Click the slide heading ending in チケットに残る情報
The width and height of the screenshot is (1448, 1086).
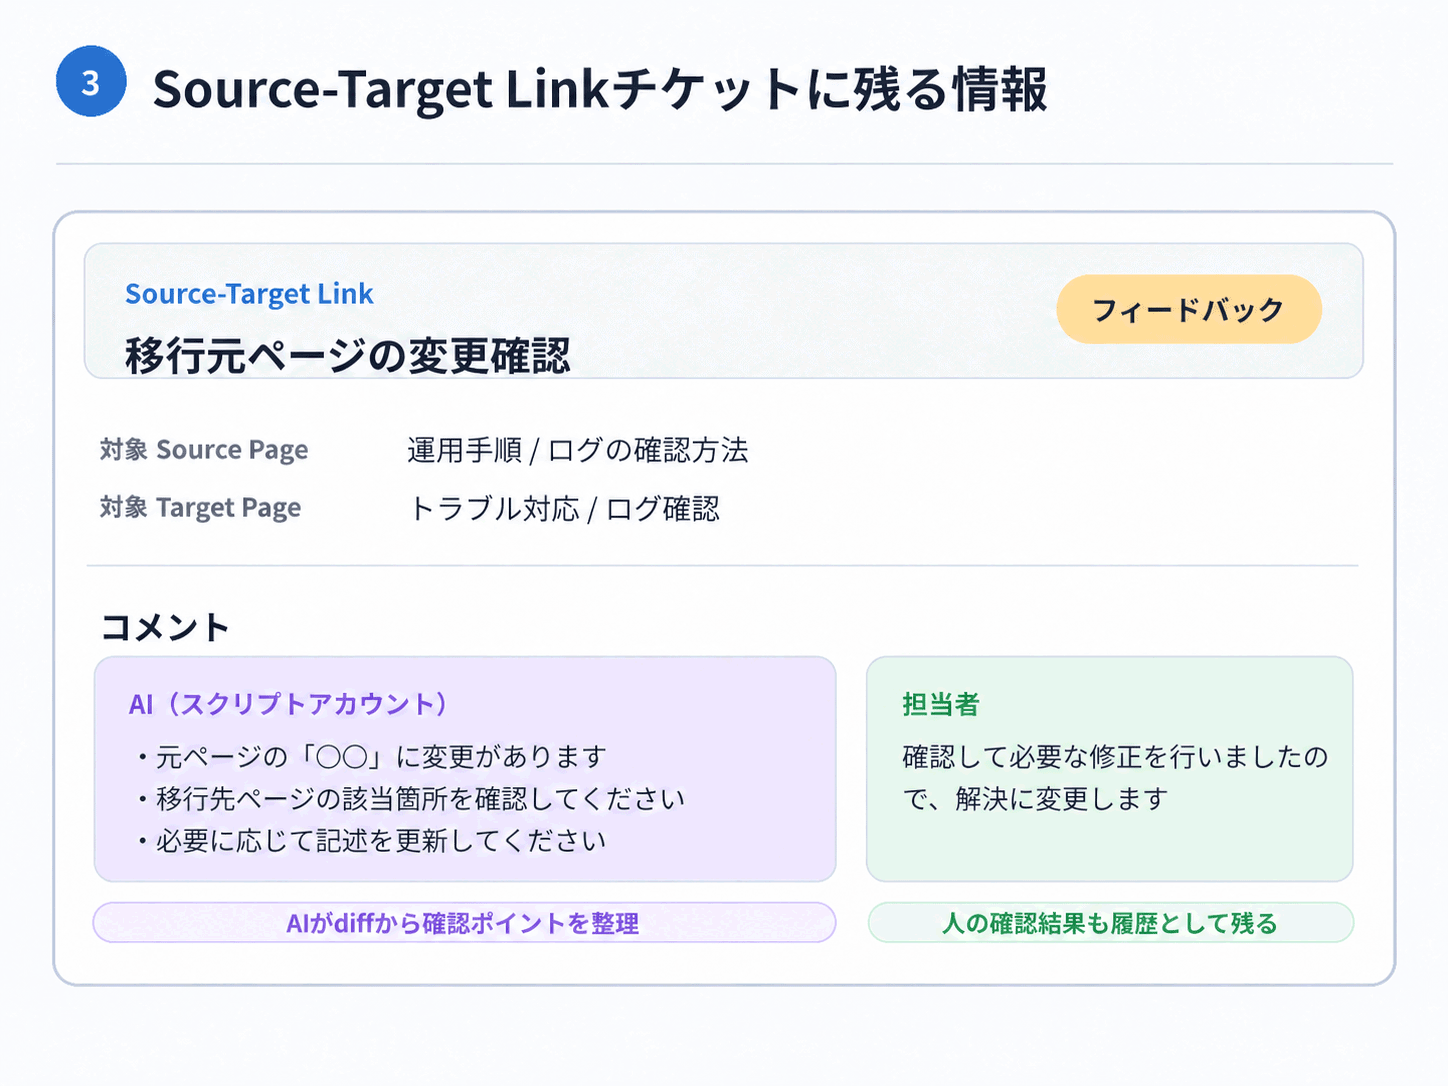[x=600, y=88]
